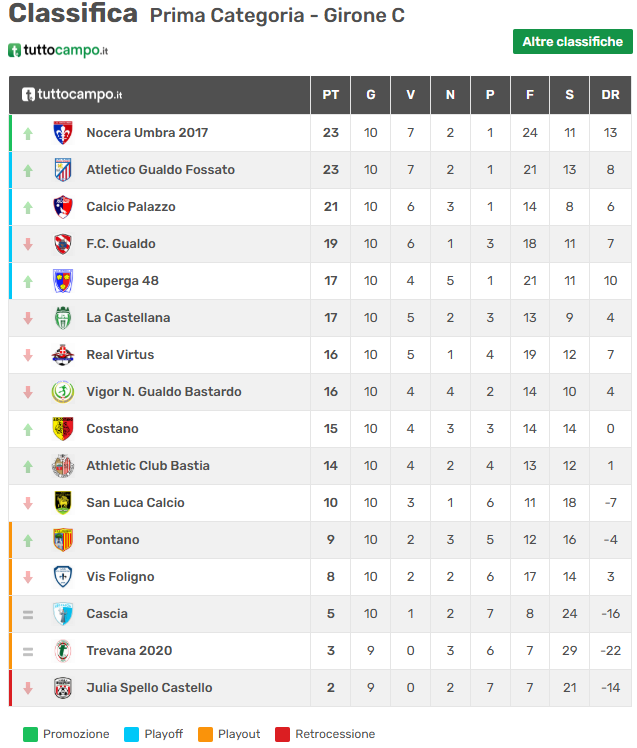Click the tuttocampo.it logo in table header
Viewport: 637px width, 748px height.
pyautogui.click(x=72, y=95)
